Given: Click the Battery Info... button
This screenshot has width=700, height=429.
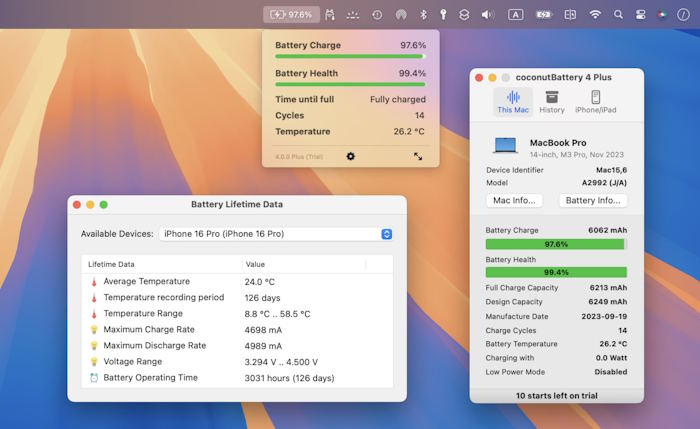Looking at the screenshot, I should [x=593, y=200].
